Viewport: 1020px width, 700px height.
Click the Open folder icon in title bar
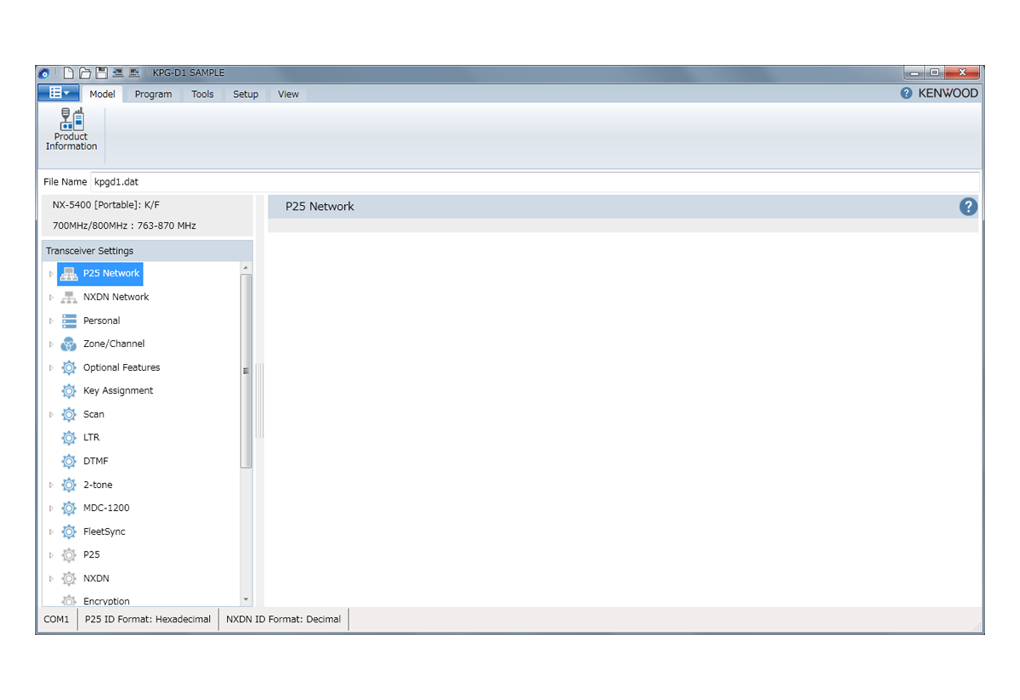[x=85, y=73]
